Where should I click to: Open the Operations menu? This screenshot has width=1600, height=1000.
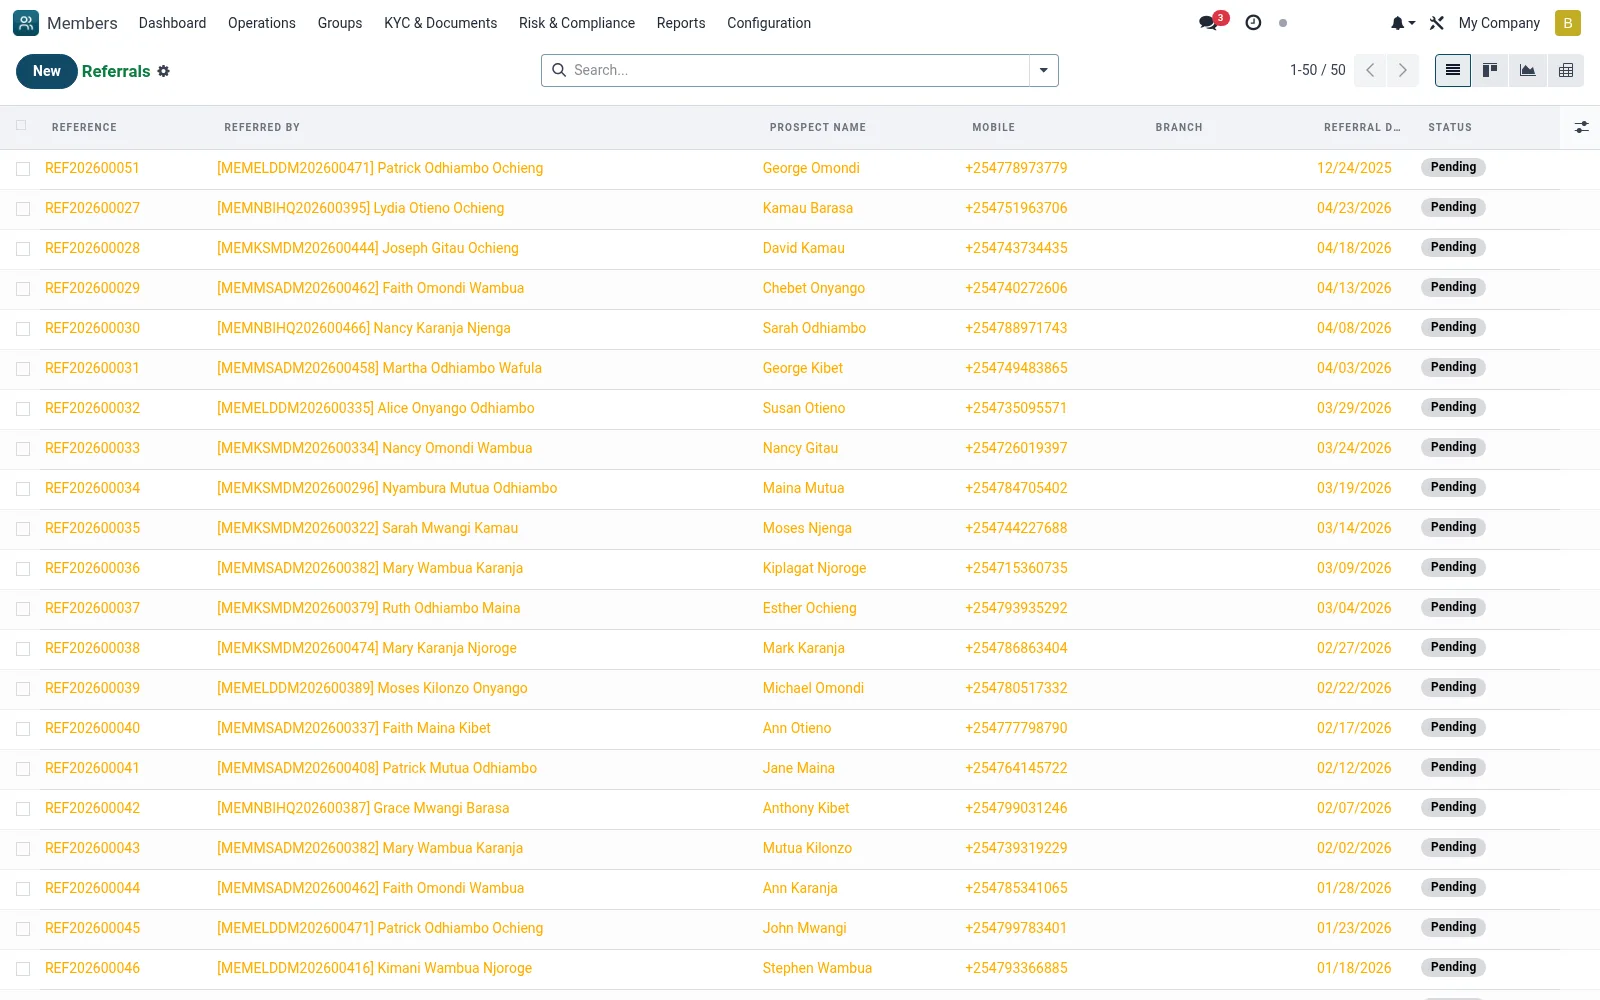click(262, 23)
